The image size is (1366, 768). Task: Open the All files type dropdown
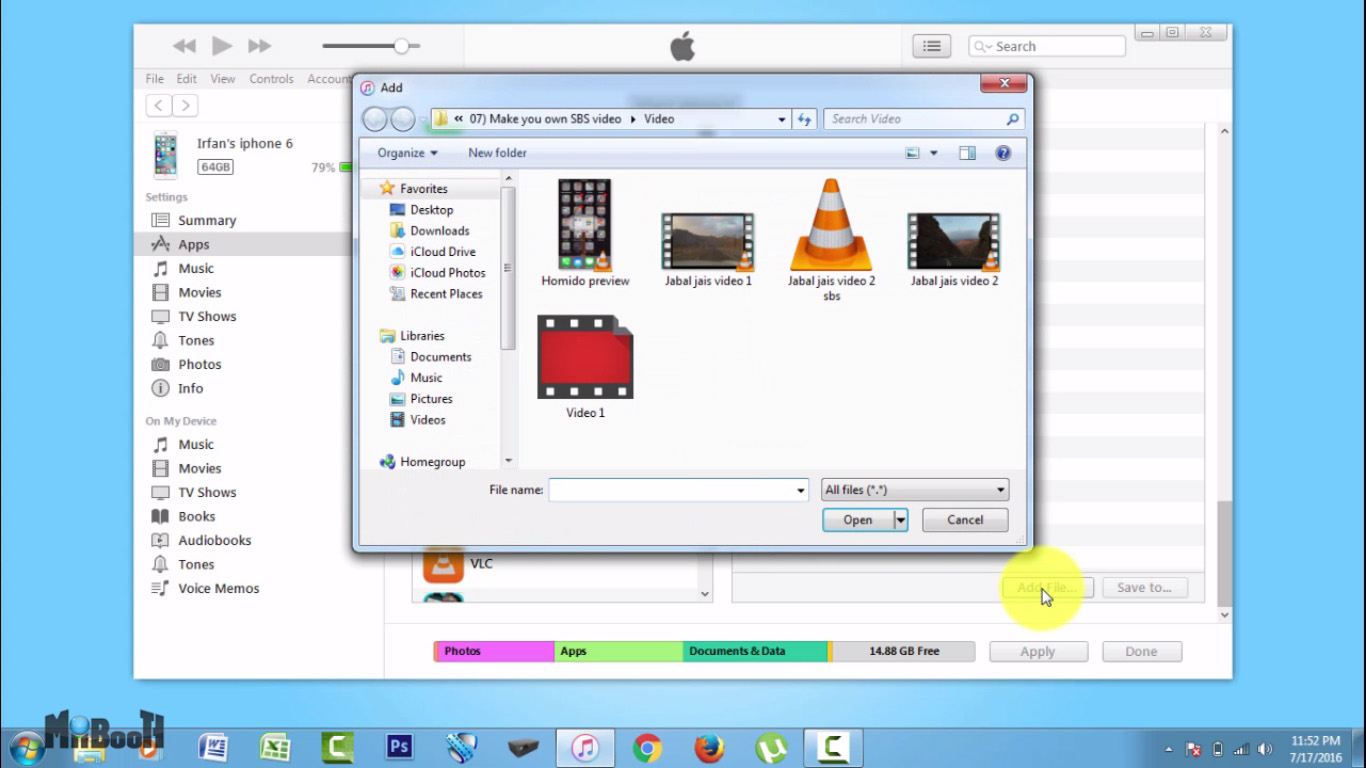(915, 490)
